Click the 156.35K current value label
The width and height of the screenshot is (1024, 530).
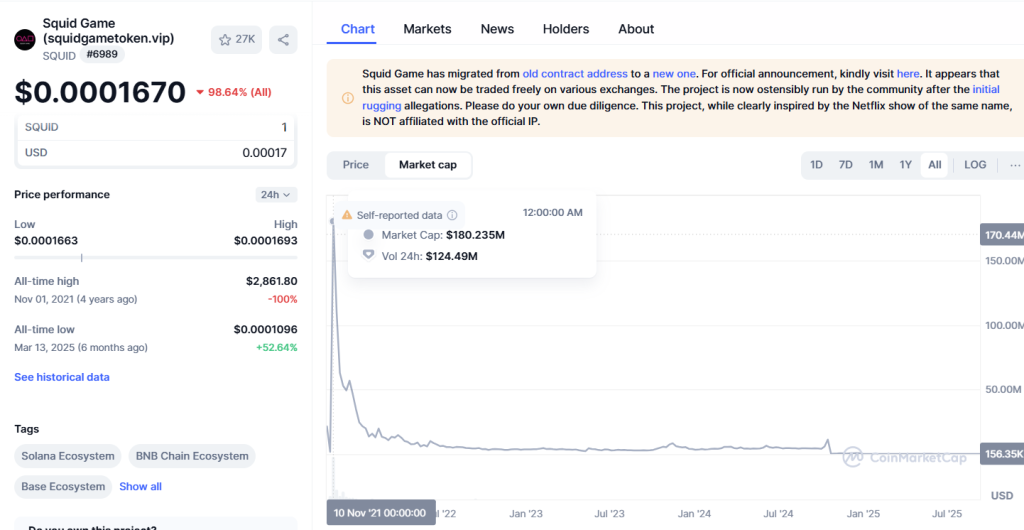pyautogui.click(x=1002, y=454)
